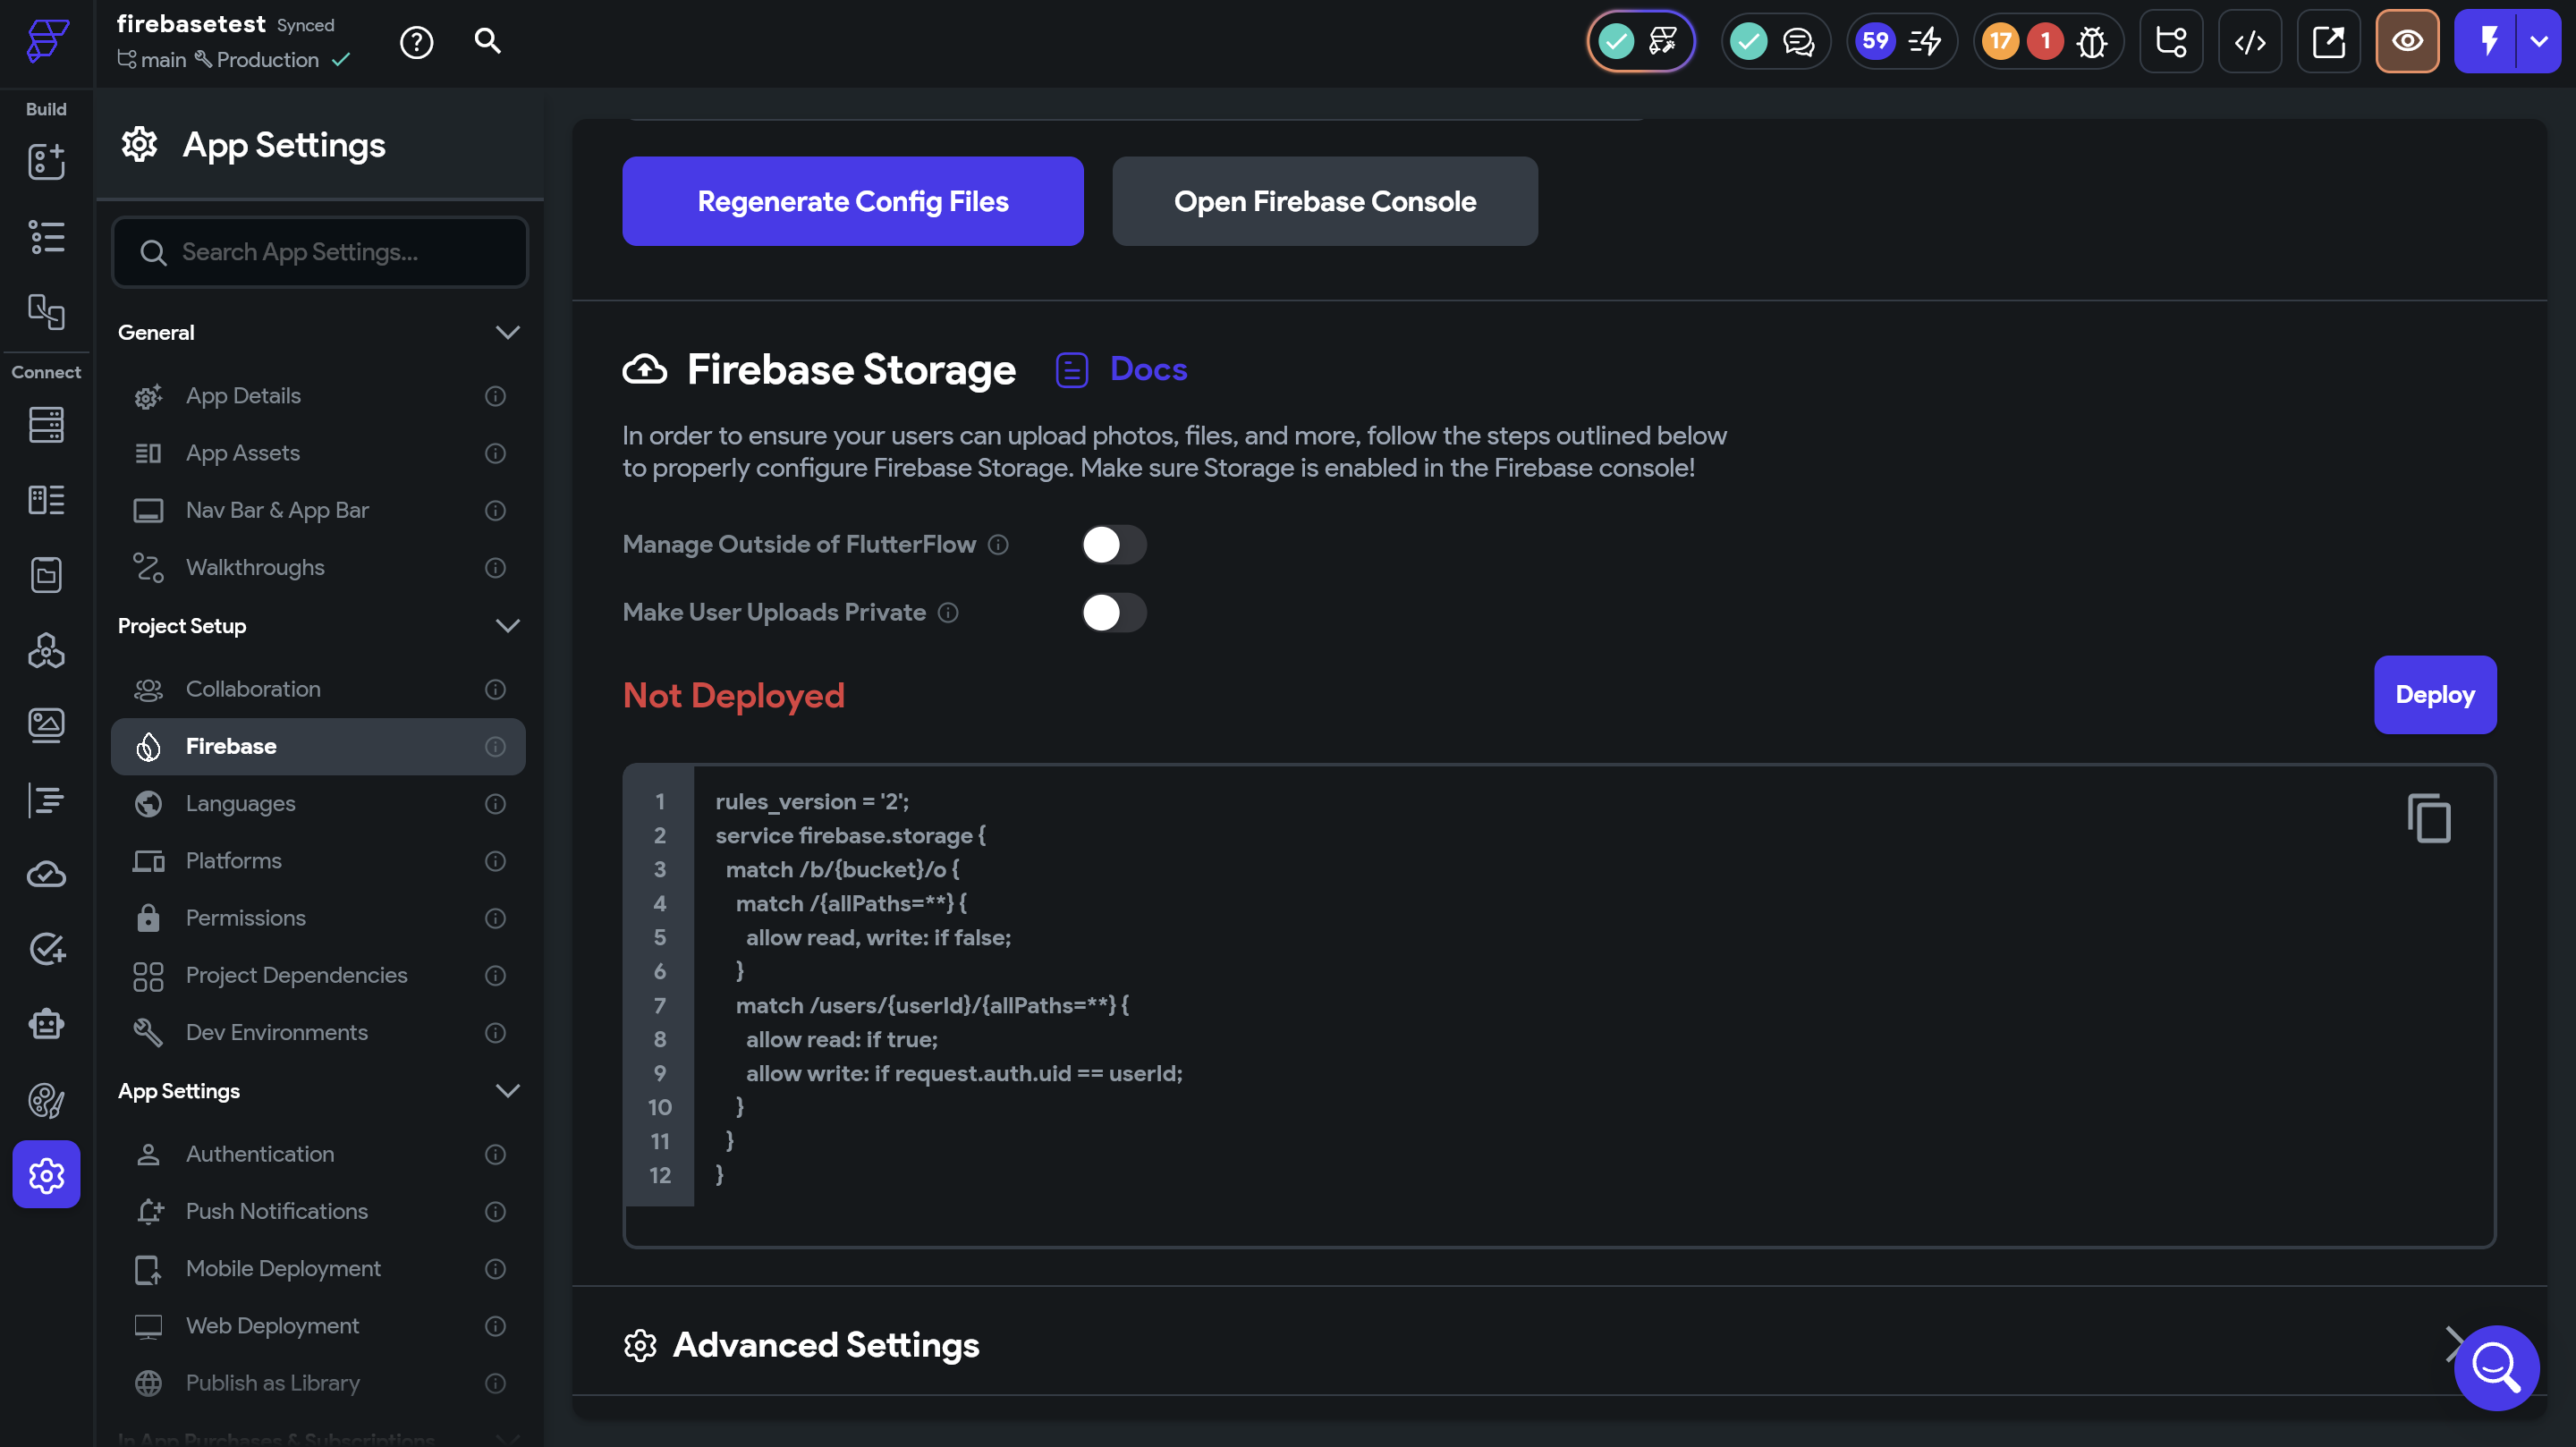The height and width of the screenshot is (1447, 2576).
Task: Copy storage rules with the copy icon
Action: tap(2428, 818)
